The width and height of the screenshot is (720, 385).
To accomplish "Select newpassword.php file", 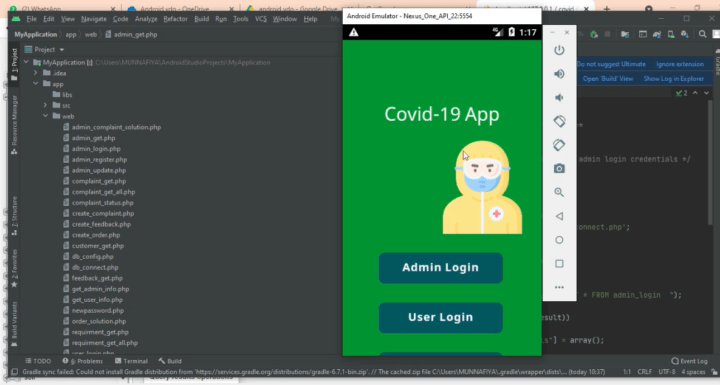I will (94, 311).
